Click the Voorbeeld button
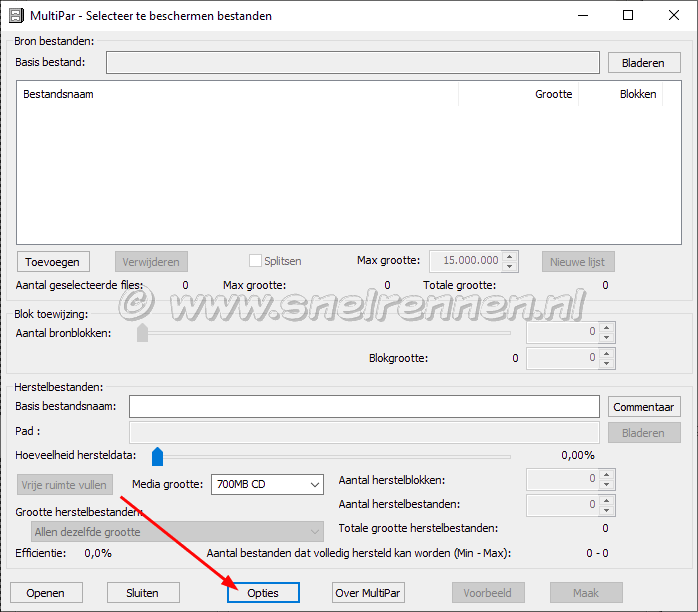The width and height of the screenshot is (698, 612). pos(488,593)
